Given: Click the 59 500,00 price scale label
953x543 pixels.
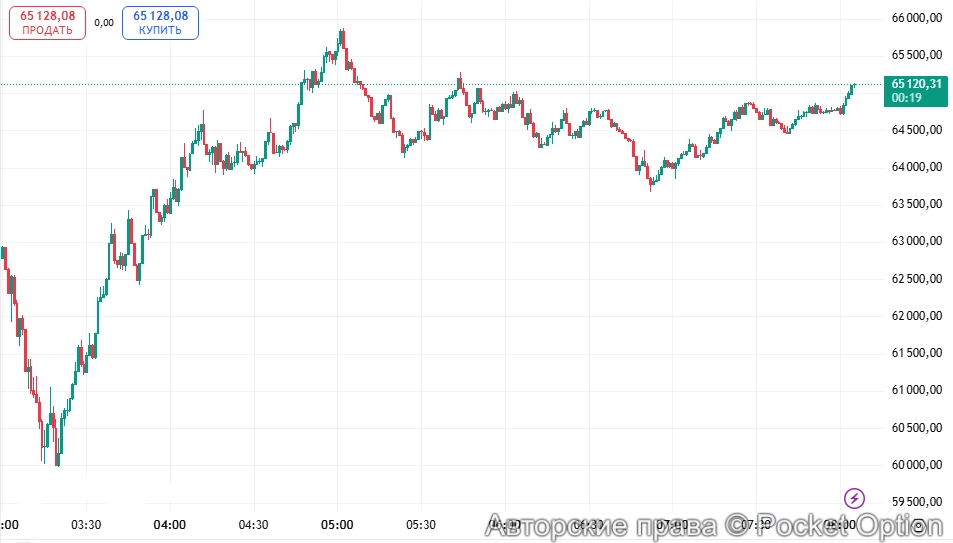Looking at the screenshot, I should coord(917,502).
